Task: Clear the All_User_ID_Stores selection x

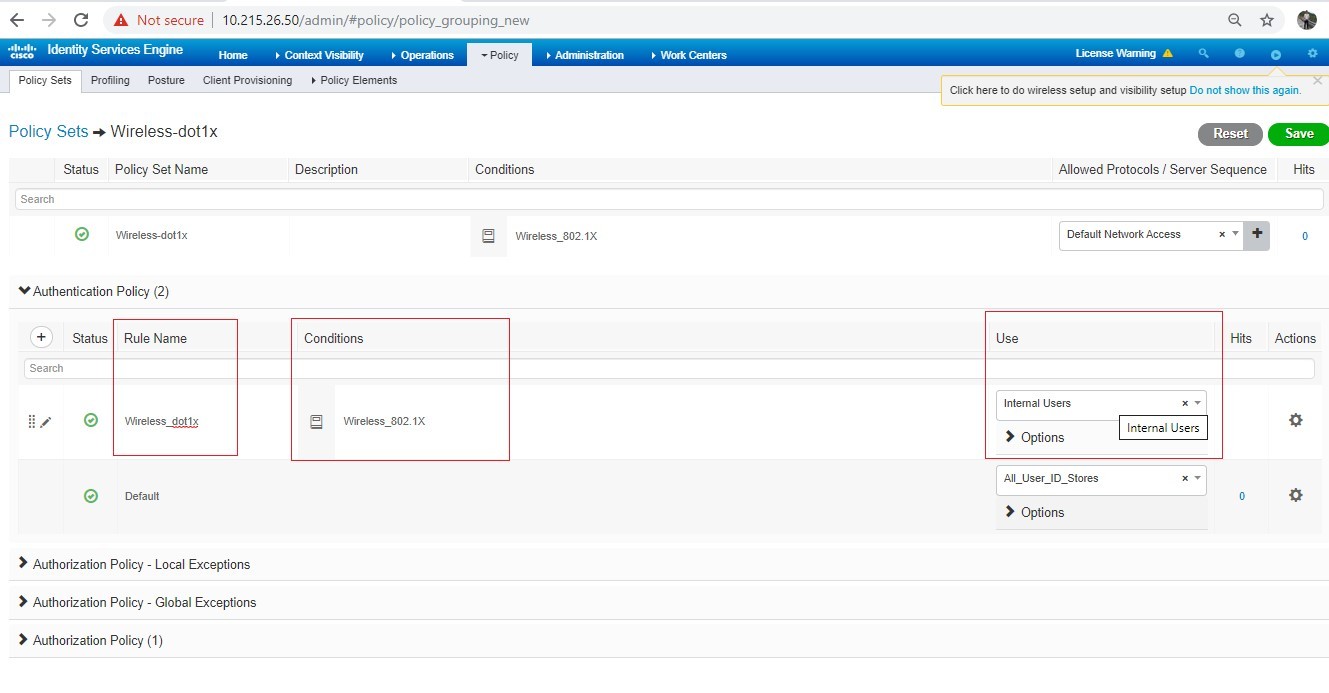Action: (1185, 479)
